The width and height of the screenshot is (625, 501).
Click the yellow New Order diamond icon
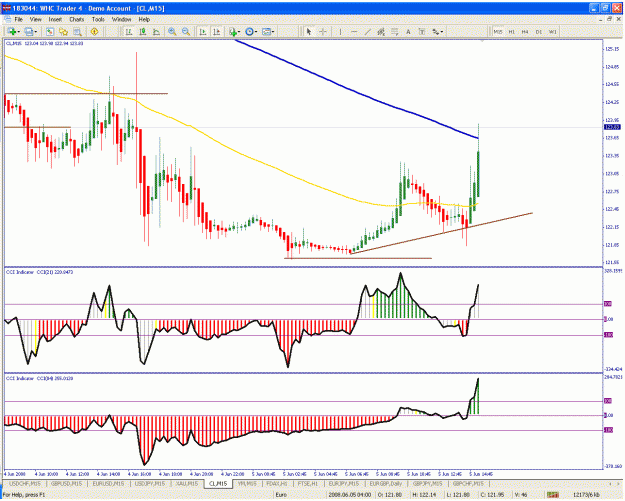[94, 31]
